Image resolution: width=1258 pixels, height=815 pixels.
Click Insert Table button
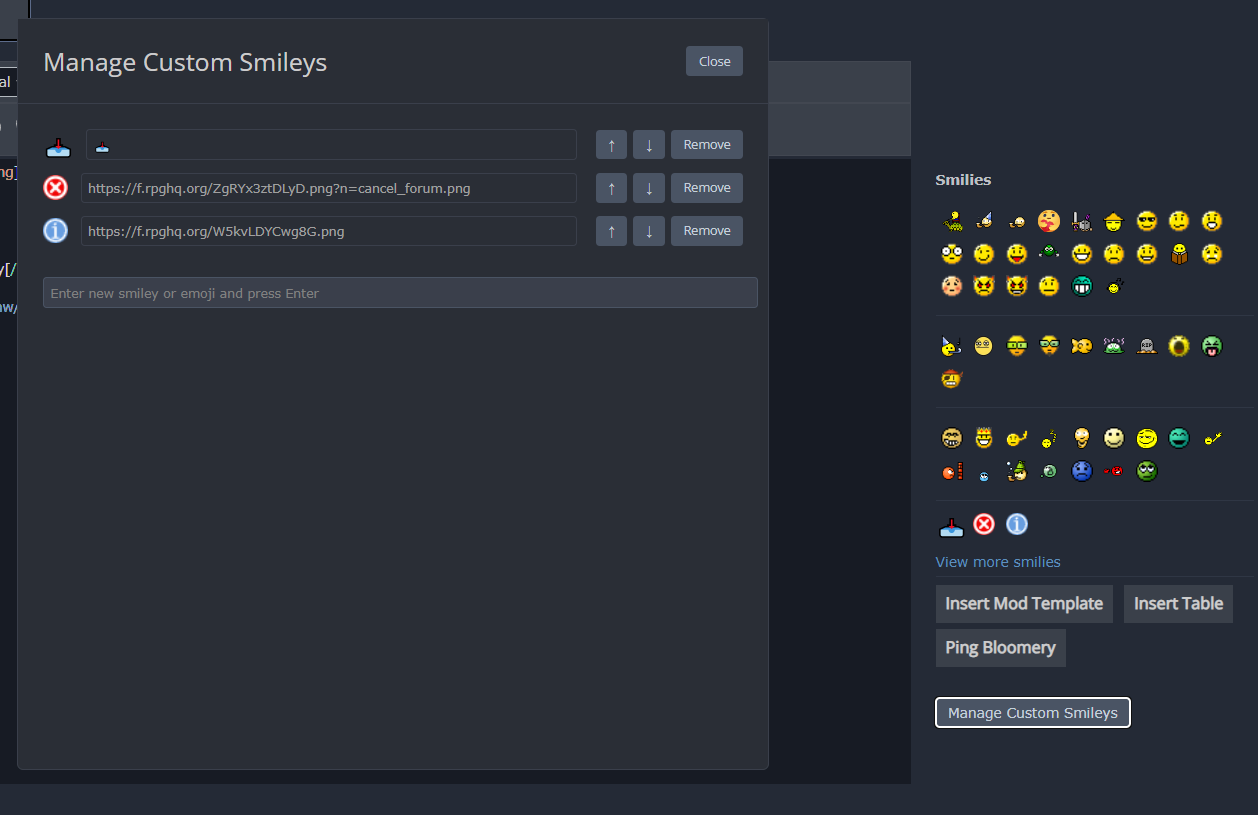(x=1178, y=604)
